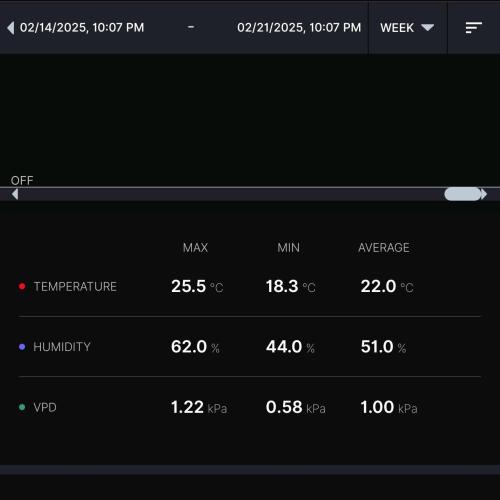Select the start date 02/14/2025, 10:07 PM

click(82, 28)
